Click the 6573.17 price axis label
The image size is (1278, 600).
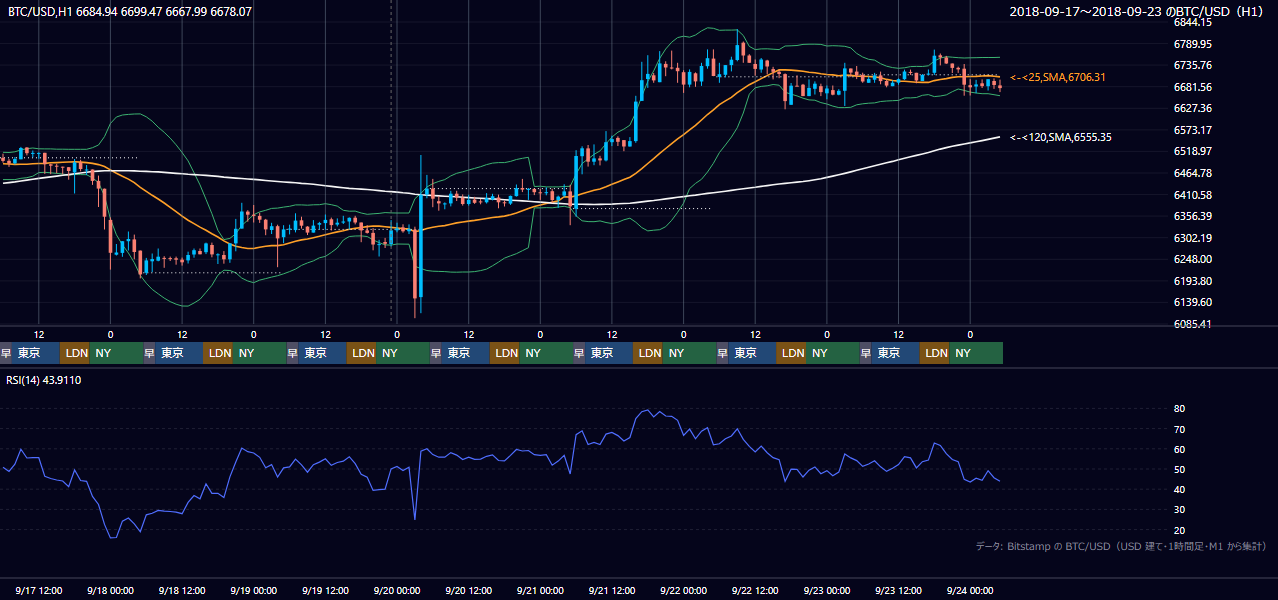1193,130
